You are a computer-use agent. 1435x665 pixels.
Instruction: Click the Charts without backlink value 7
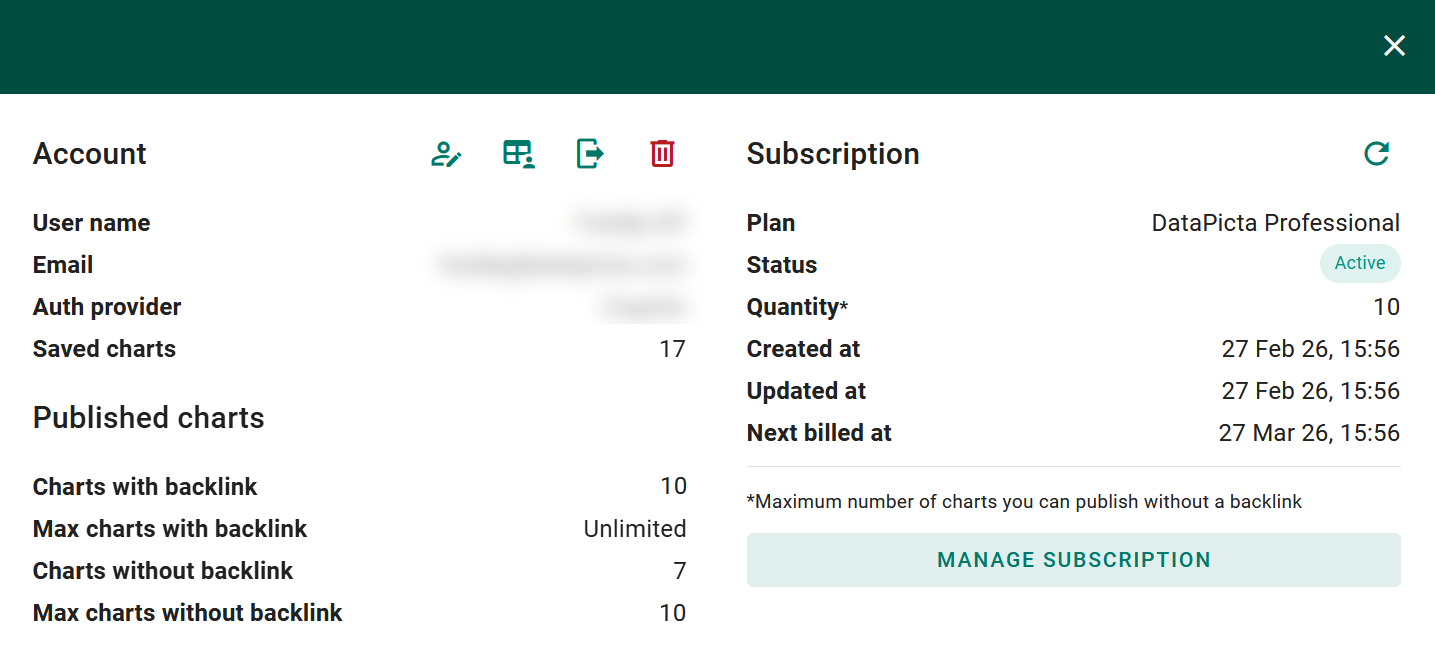tap(680, 570)
